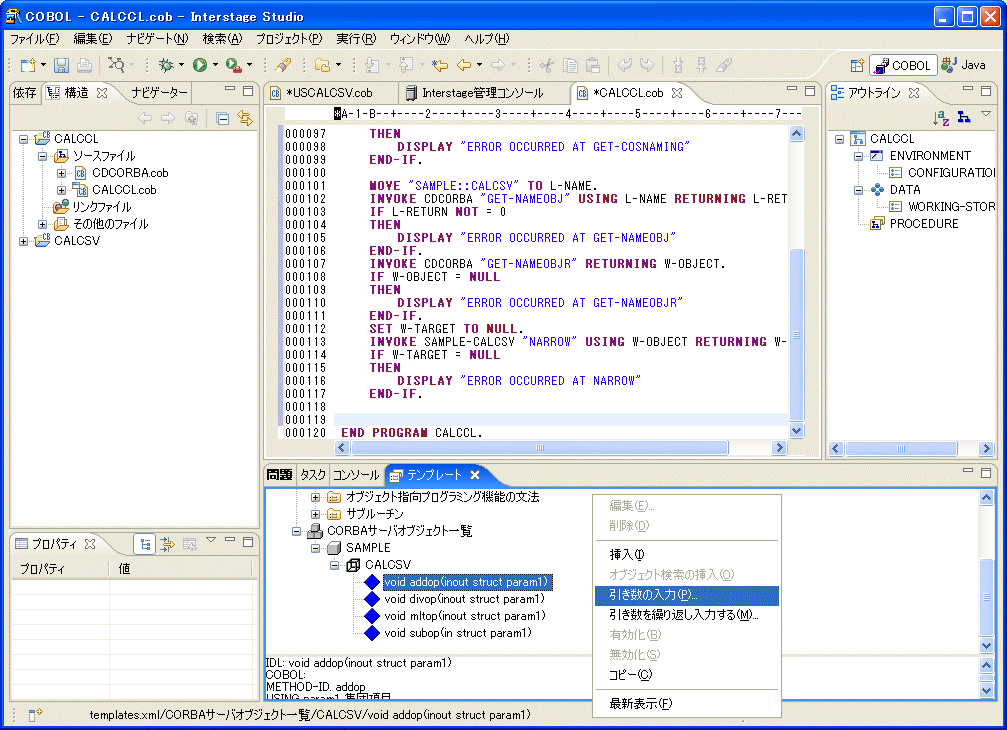Select void divop(inout struct param1) template
The image size is (1007, 730).
point(464,599)
